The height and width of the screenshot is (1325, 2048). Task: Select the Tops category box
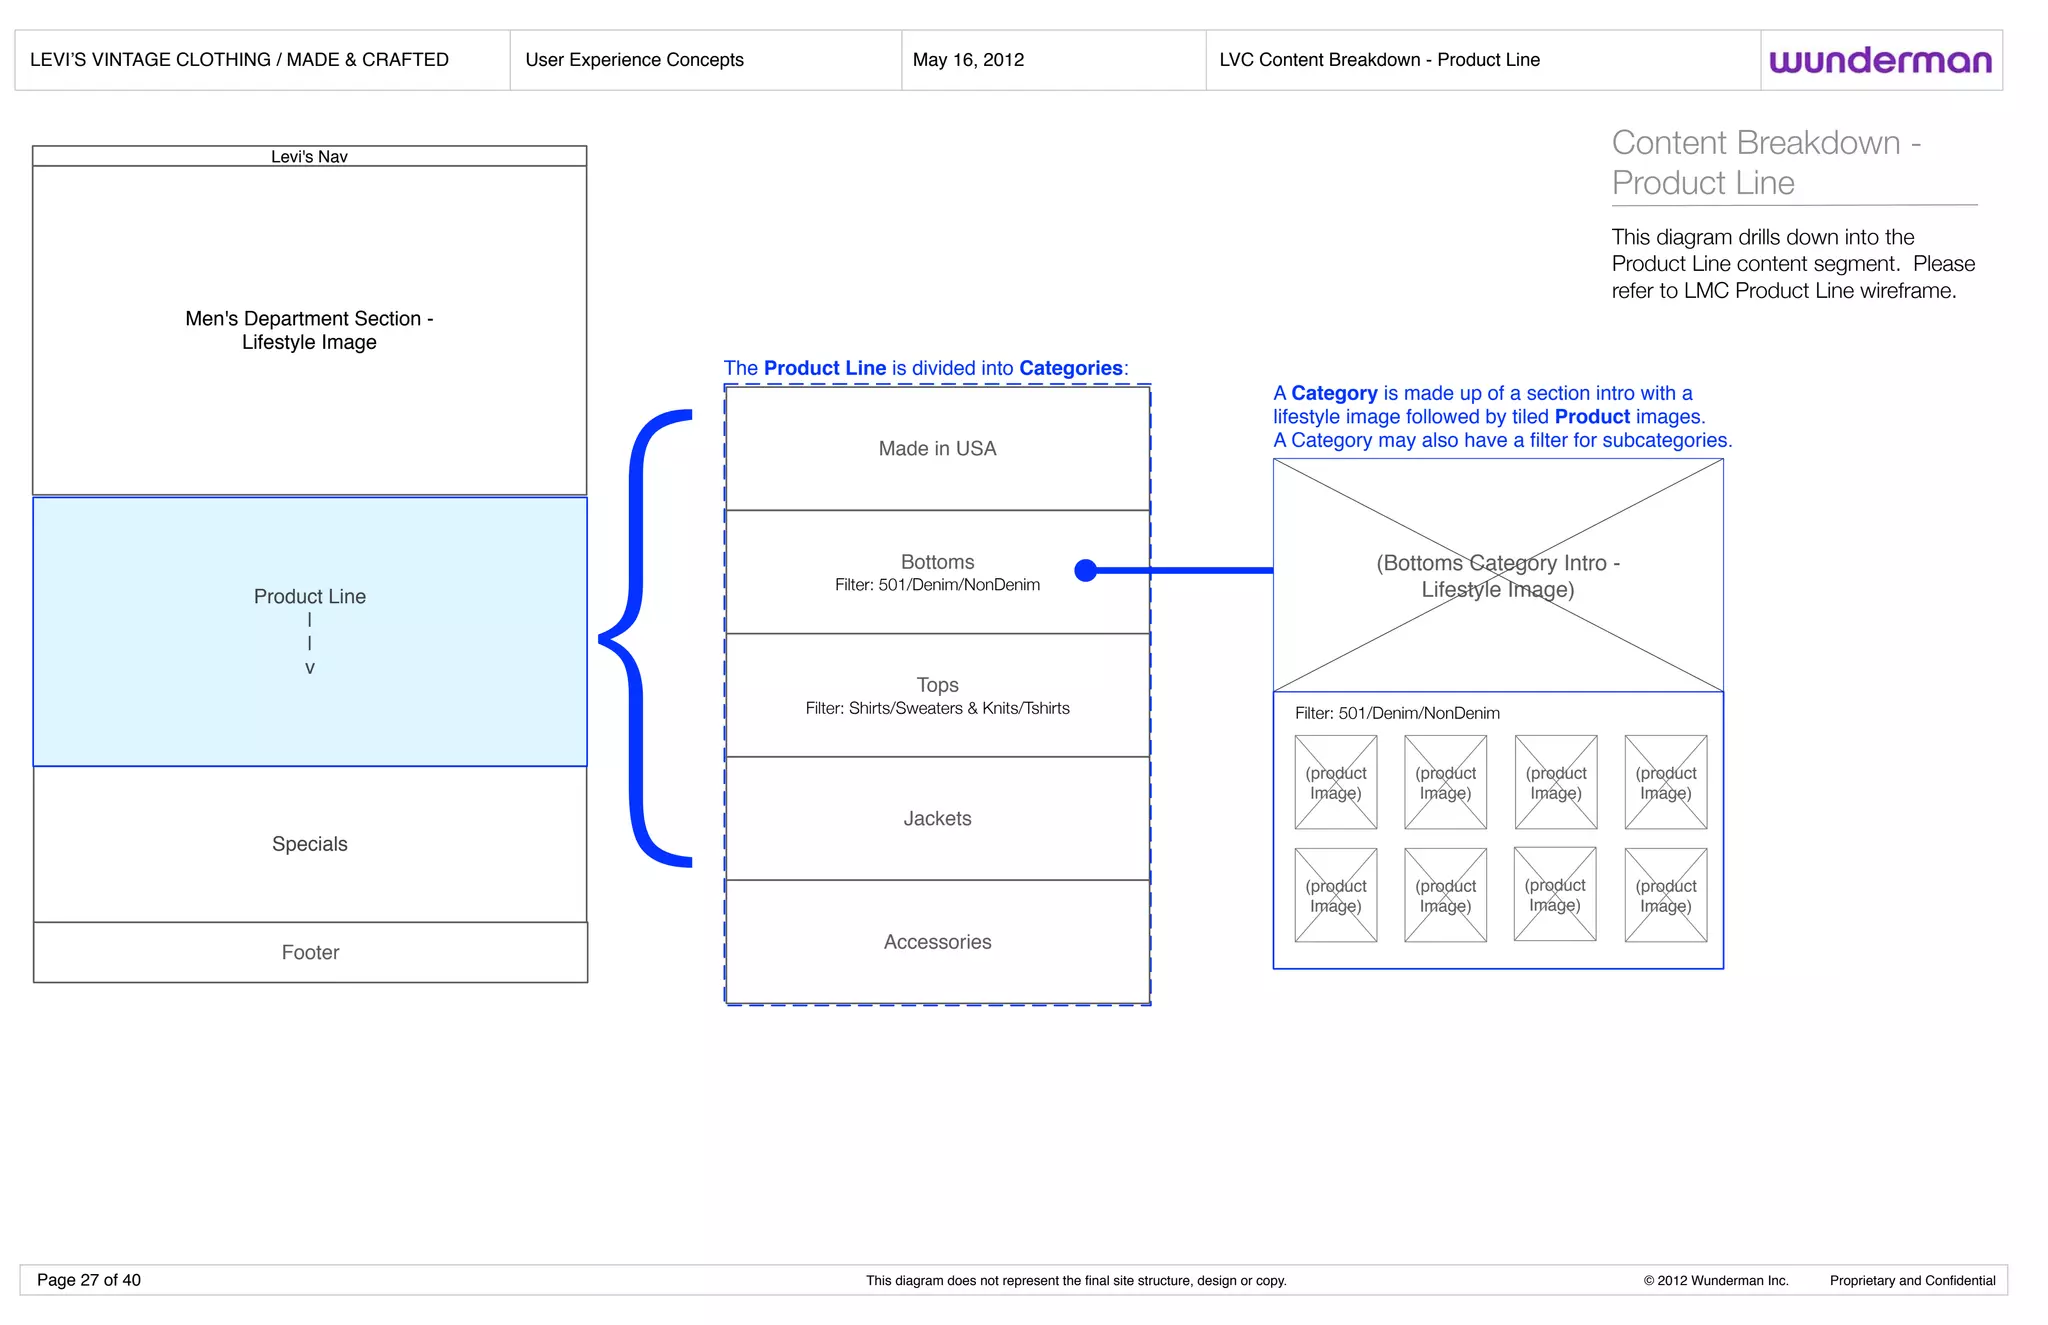pyautogui.click(x=937, y=695)
